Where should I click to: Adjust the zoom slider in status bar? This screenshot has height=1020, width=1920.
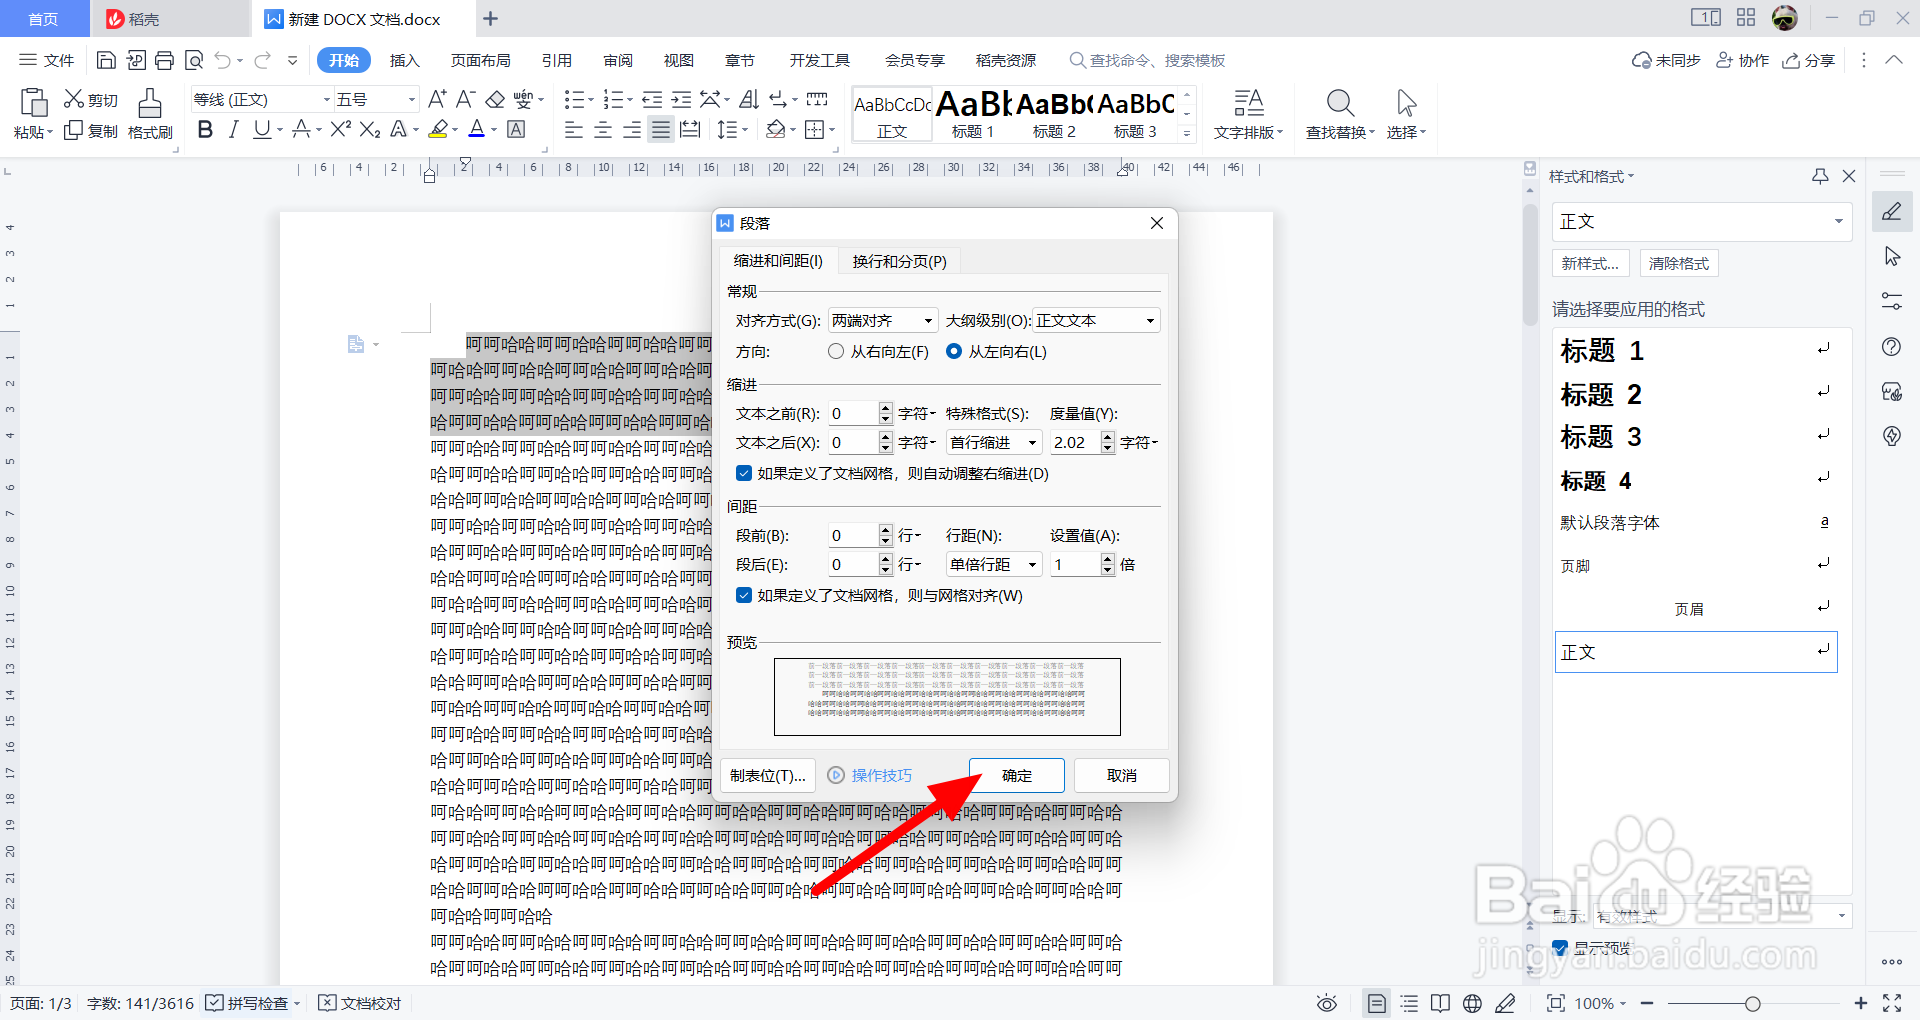(x=1752, y=1003)
